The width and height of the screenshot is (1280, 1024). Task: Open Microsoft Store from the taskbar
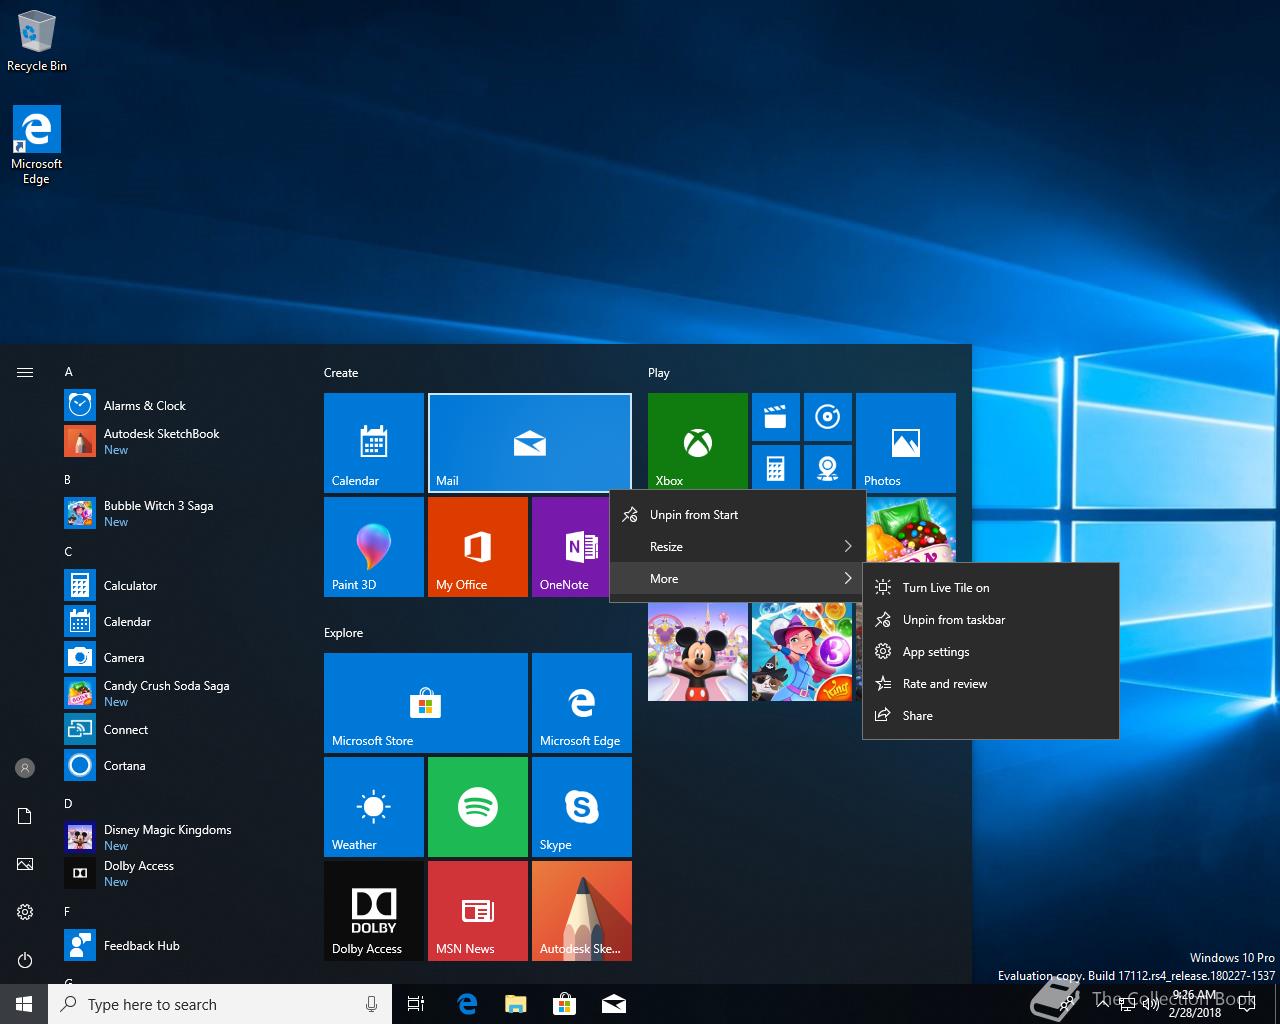(565, 1004)
